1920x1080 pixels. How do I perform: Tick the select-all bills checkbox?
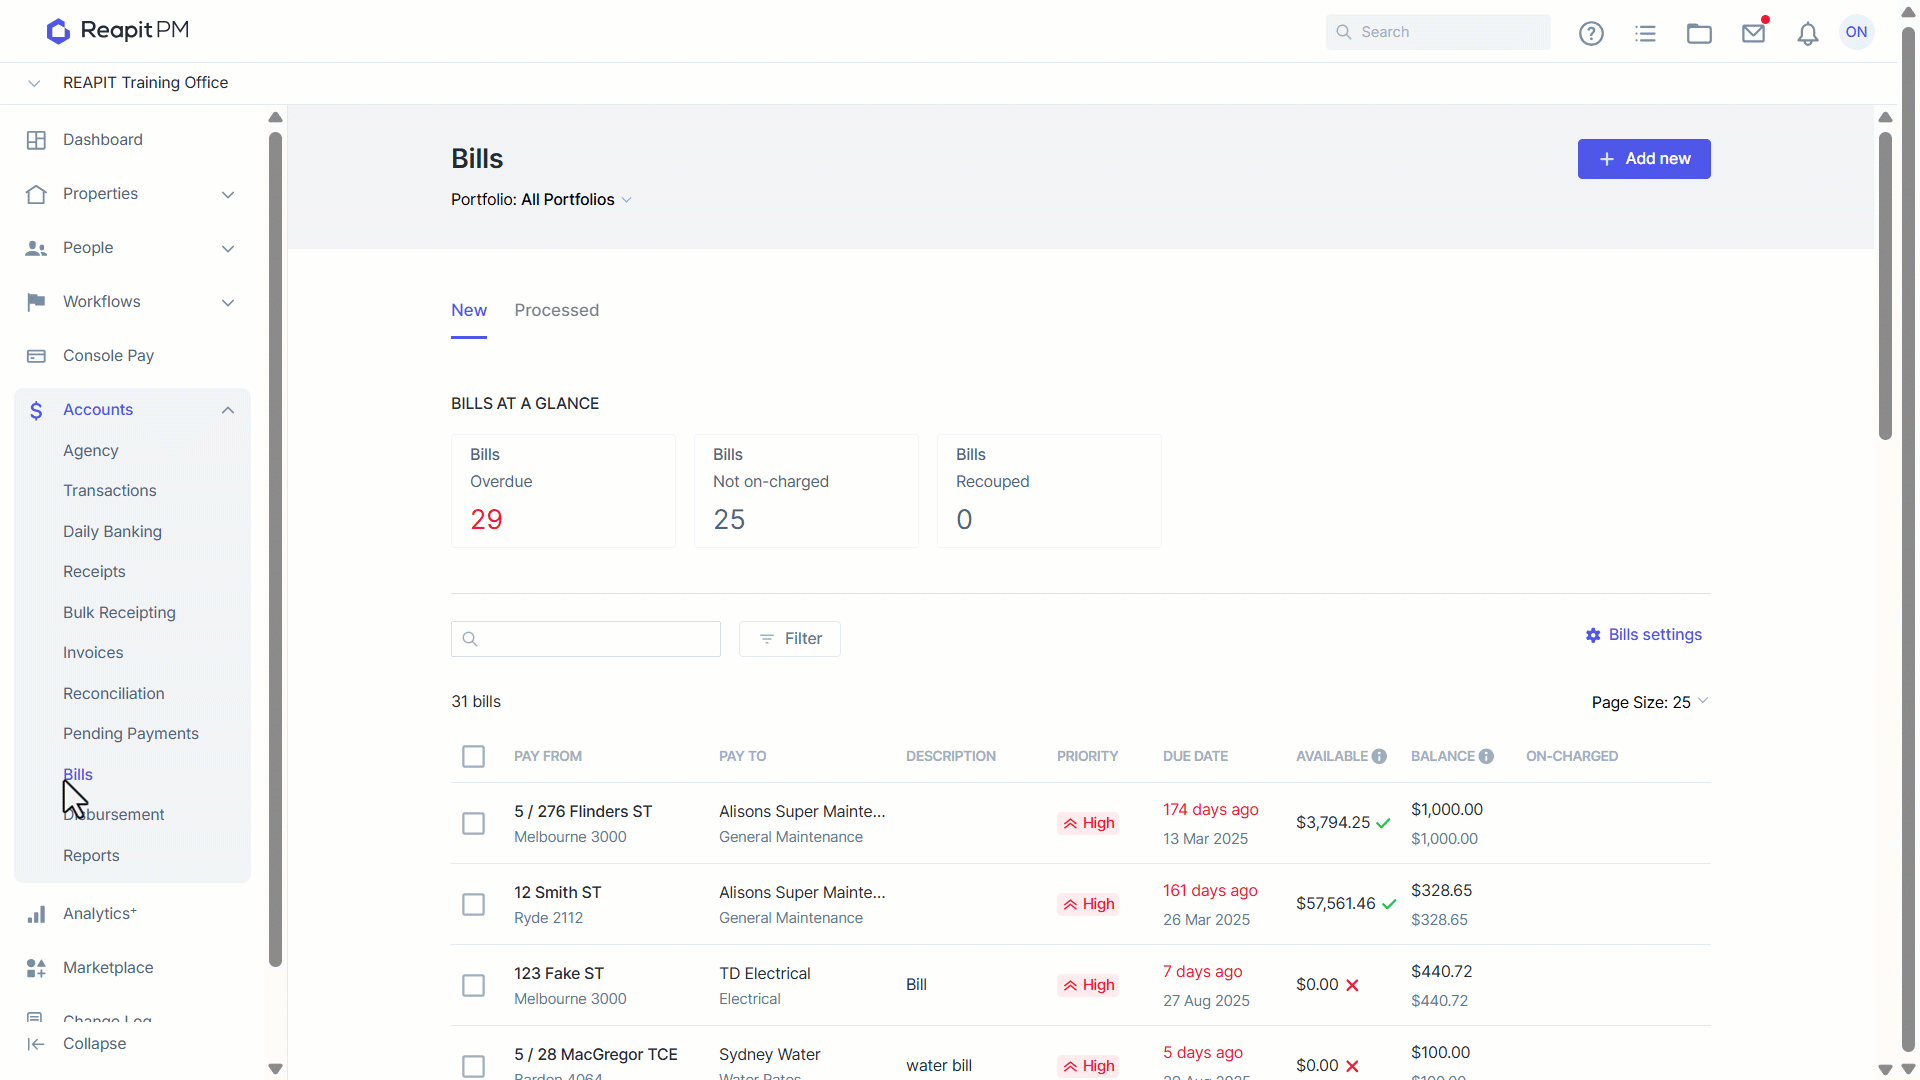pyautogui.click(x=473, y=756)
